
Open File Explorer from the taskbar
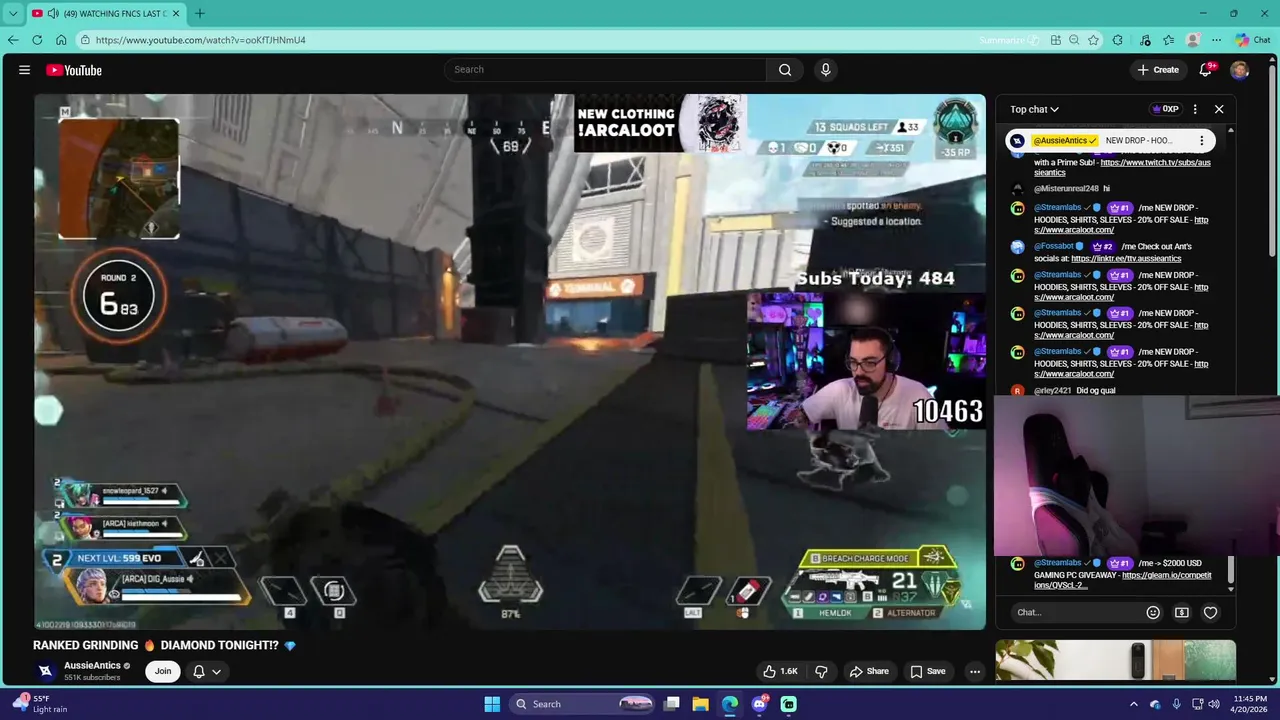point(700,704)
